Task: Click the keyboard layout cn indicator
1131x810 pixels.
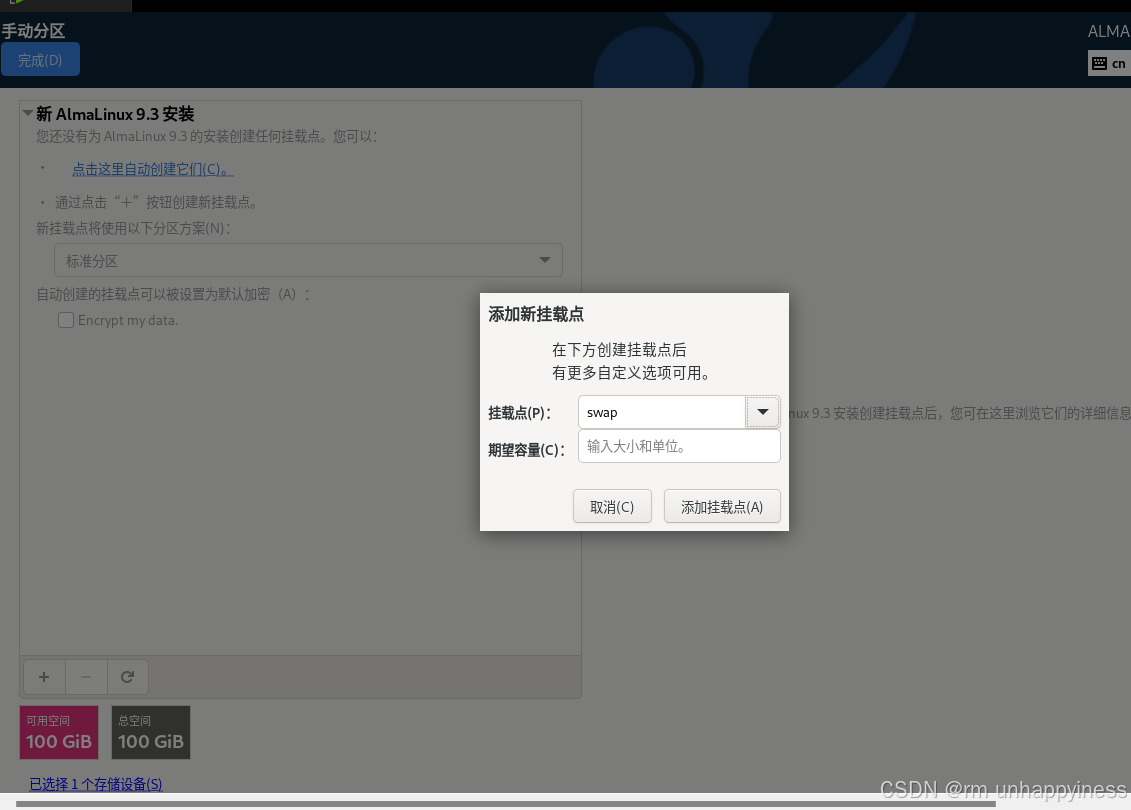Action: 1109,63
